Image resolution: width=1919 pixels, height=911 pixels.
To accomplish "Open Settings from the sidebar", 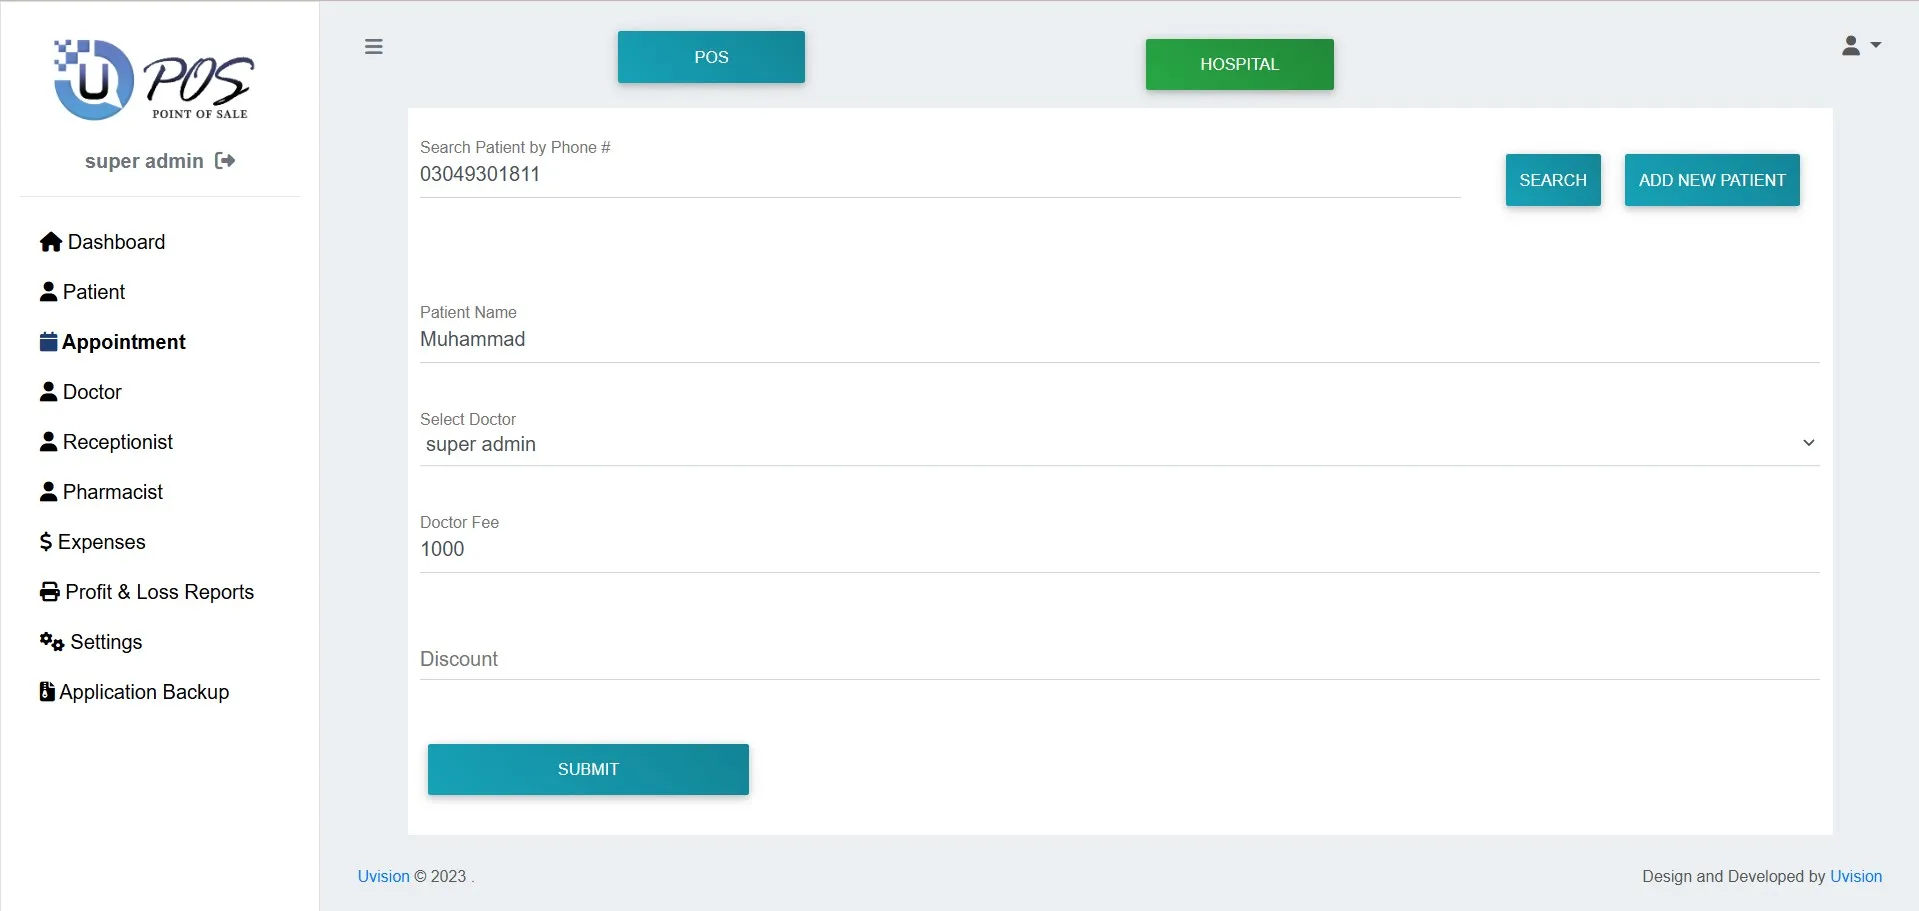I will (x=91, y=642).
